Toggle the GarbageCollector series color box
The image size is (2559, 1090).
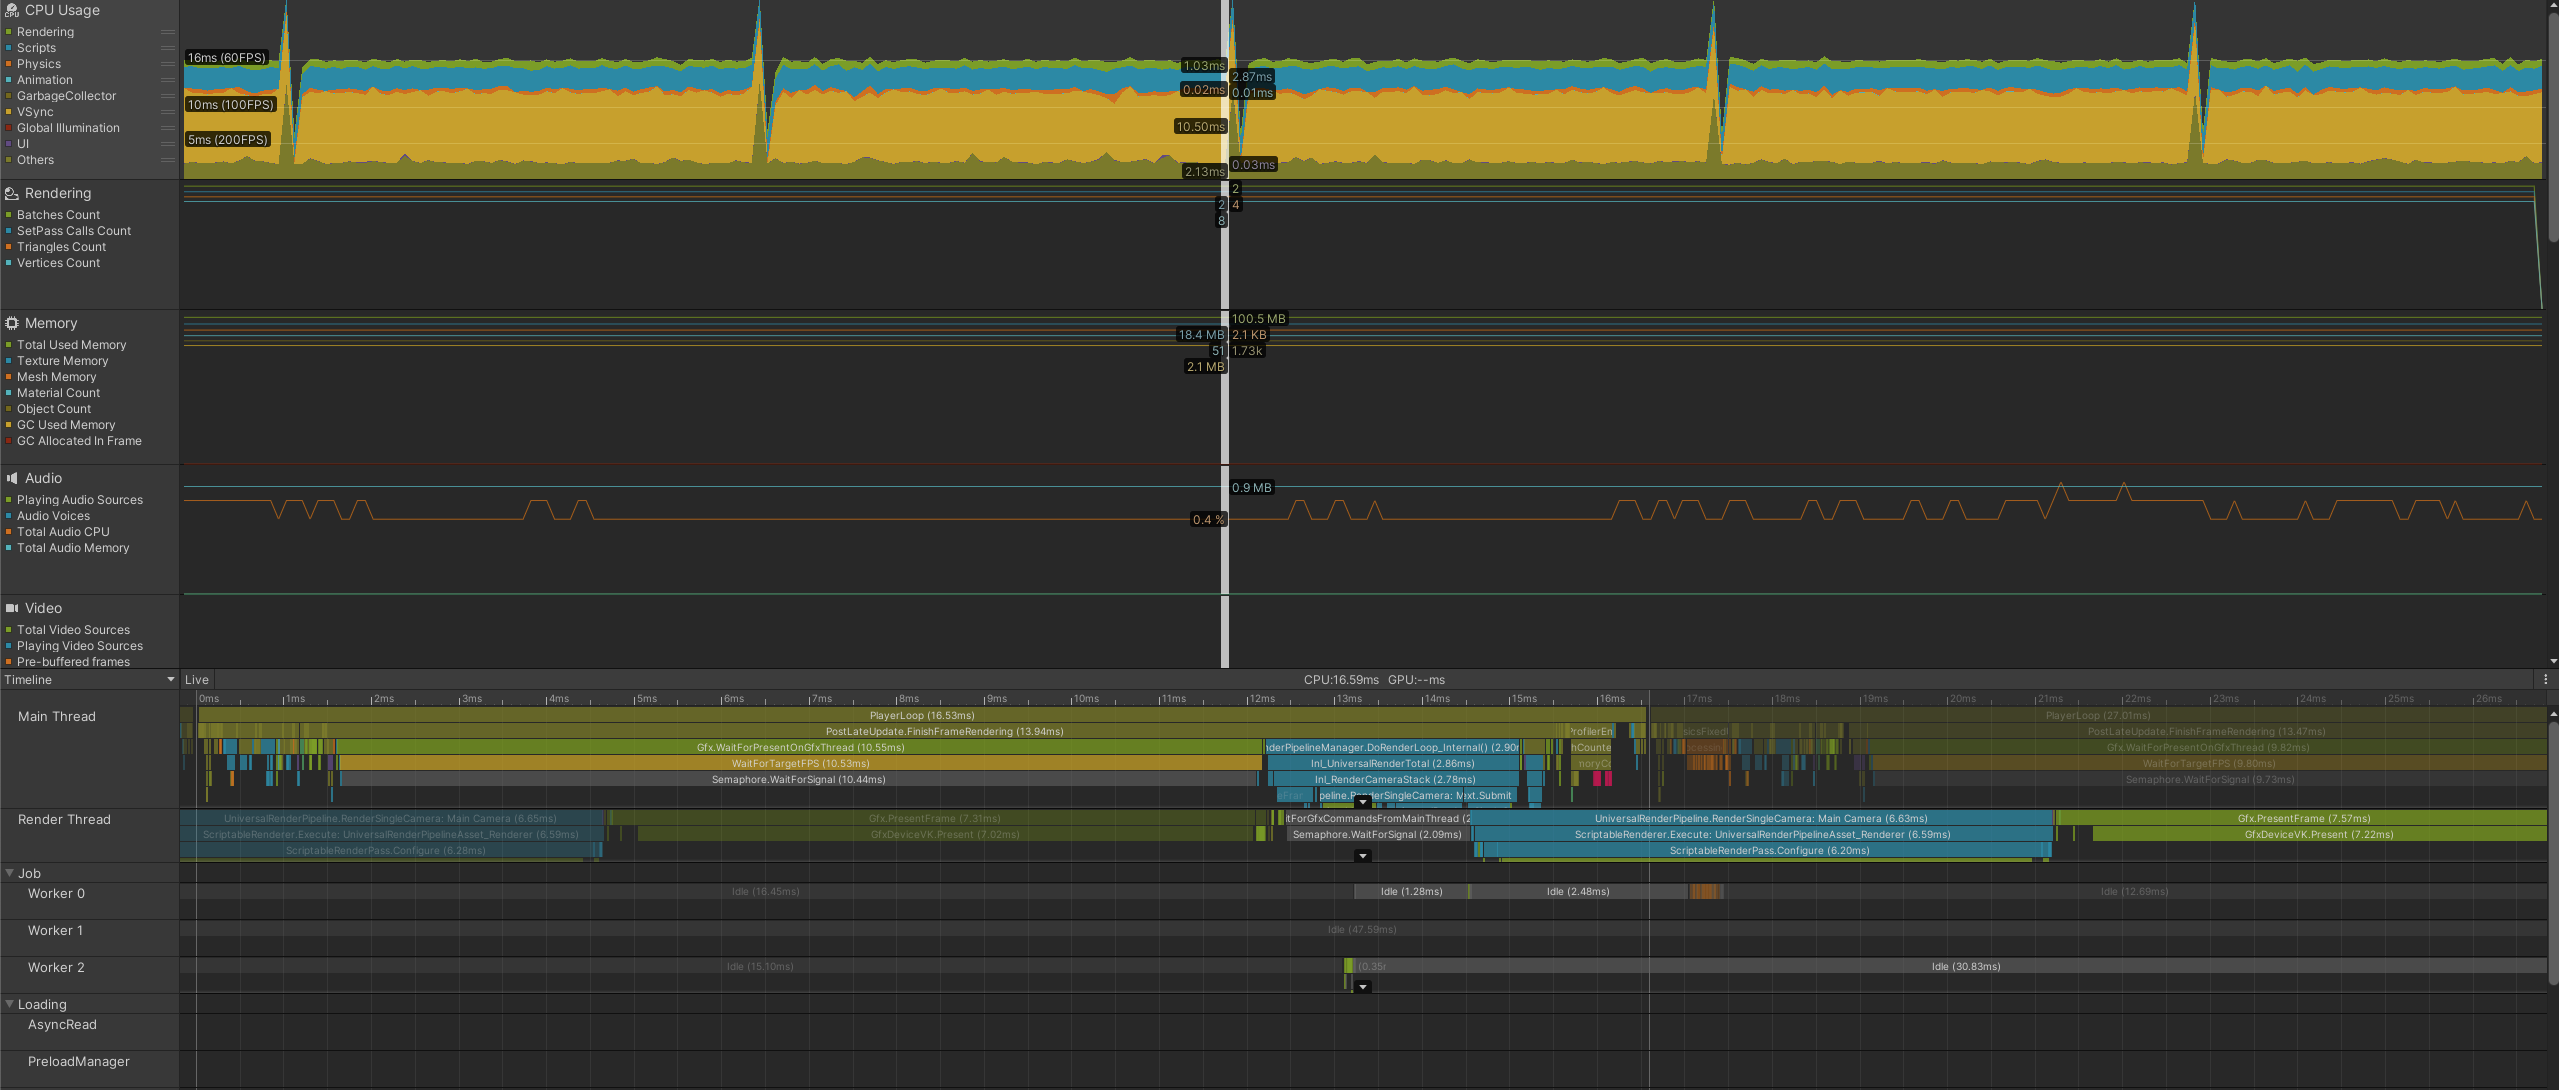(x=9, y=96)
